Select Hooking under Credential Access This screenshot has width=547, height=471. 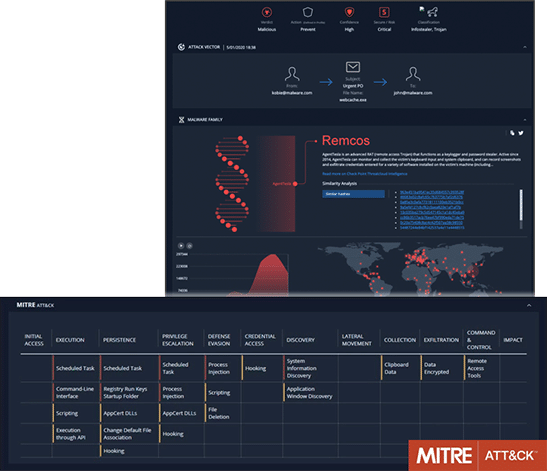point(255,368)
